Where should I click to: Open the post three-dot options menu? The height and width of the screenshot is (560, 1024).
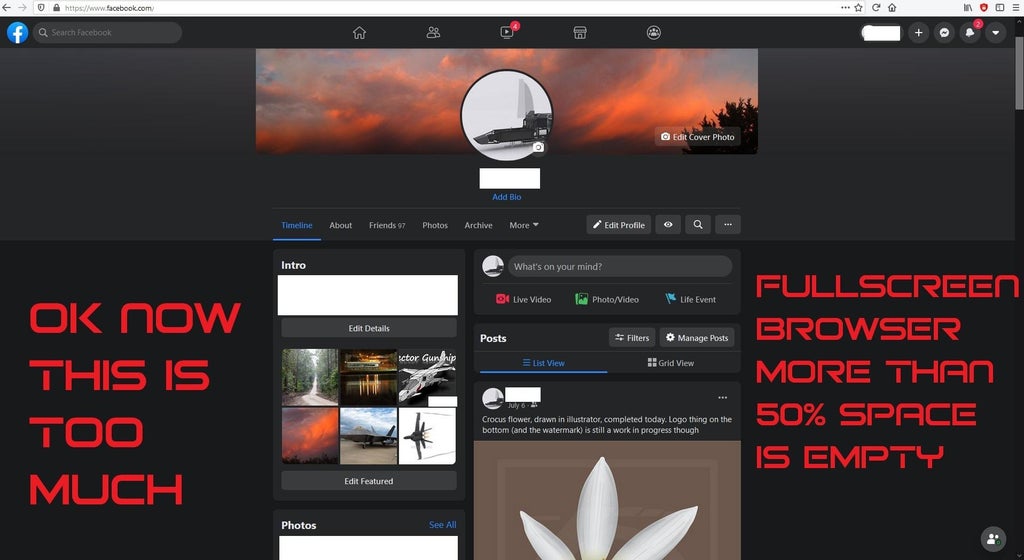coord(722,397)
